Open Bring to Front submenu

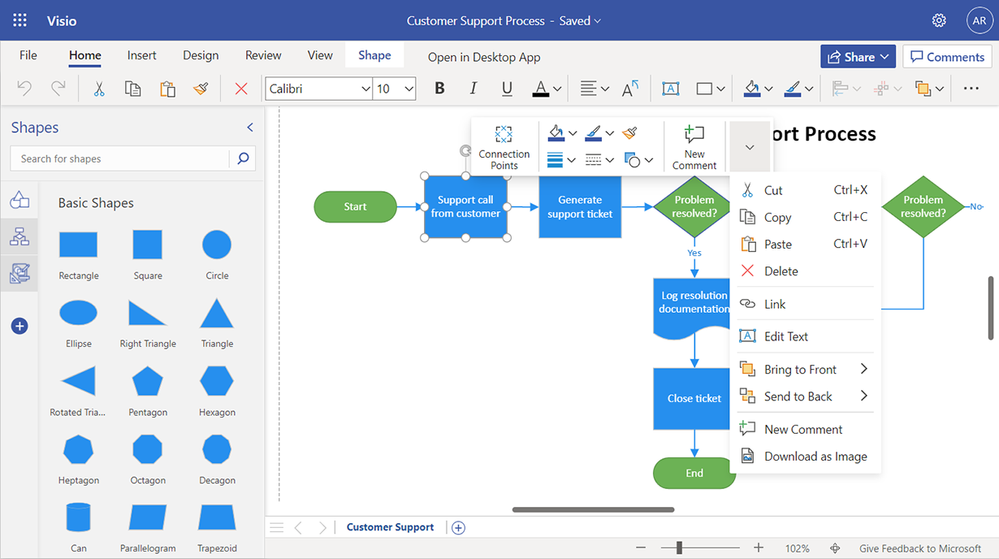coord(805,369)
